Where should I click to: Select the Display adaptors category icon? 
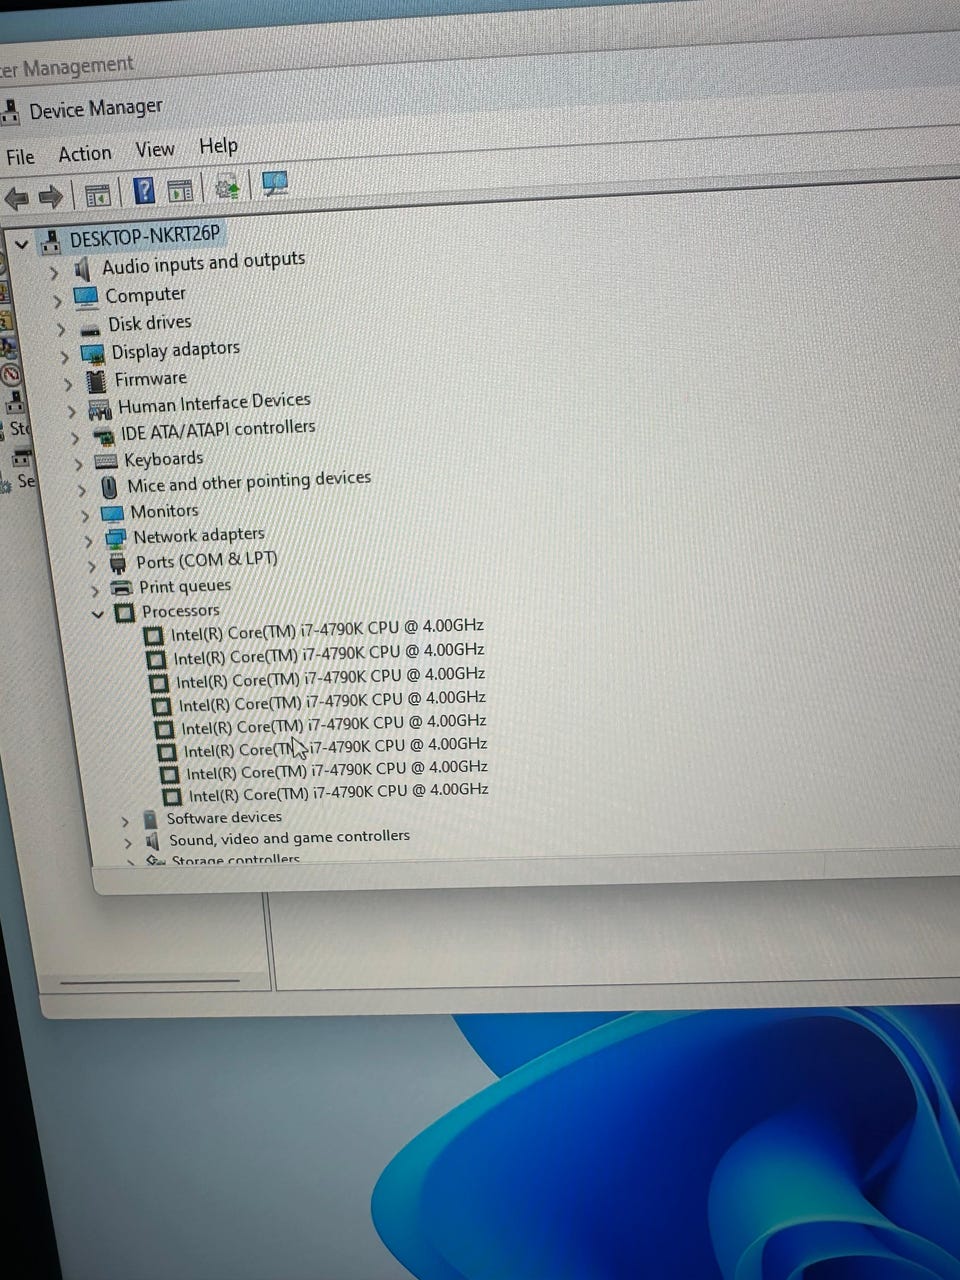click(93, 354)
